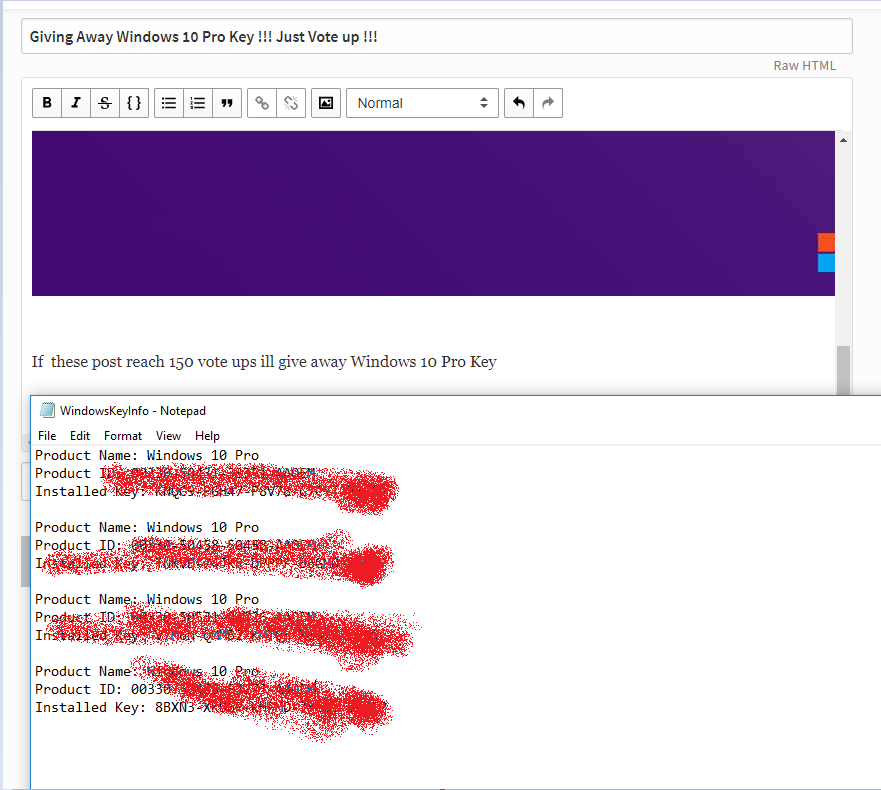The image size is (881, 790).
Task: Remove link with unlink icon
Action: (291, 103)
